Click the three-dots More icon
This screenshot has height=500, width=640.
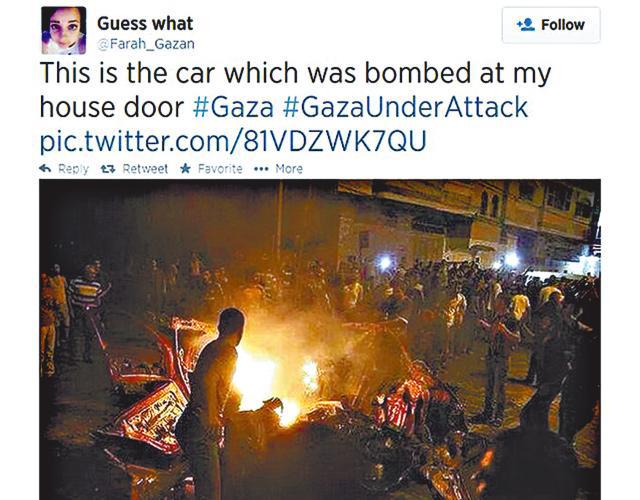[261, 169]
